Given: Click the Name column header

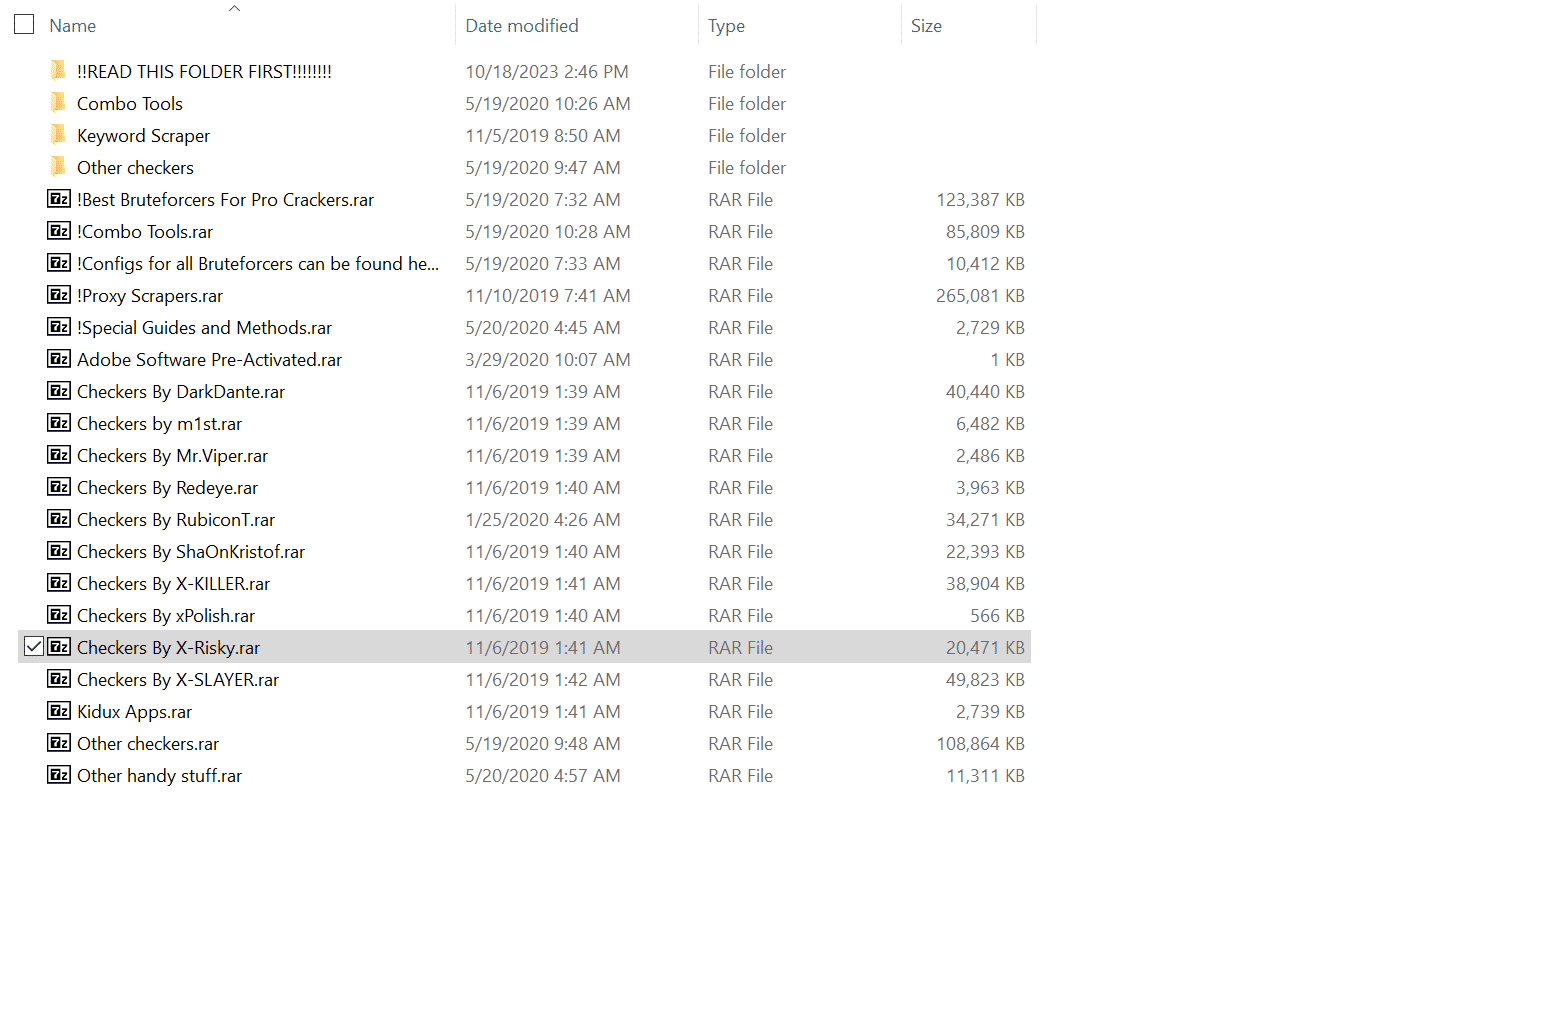Looking at the screenshot, I should (71, 25).
